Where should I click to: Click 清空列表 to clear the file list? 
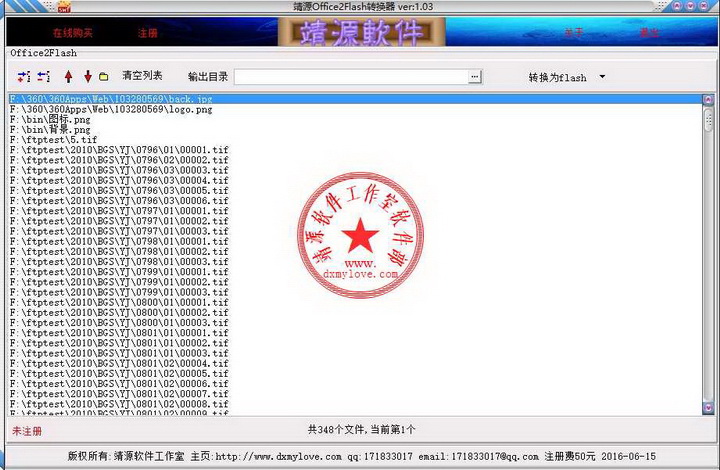coord(142,76)
